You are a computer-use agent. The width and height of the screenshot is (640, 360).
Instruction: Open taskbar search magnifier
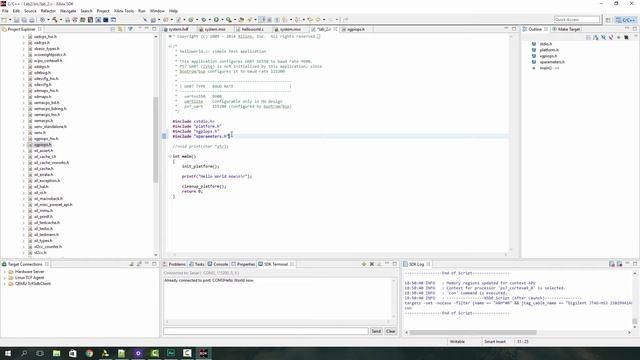(x=24, y=353)
